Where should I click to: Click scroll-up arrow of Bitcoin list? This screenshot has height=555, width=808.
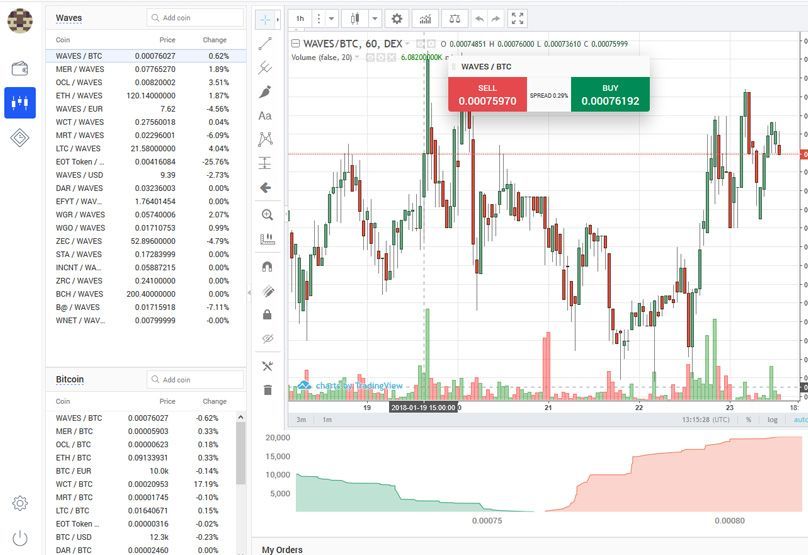point(241,417)
